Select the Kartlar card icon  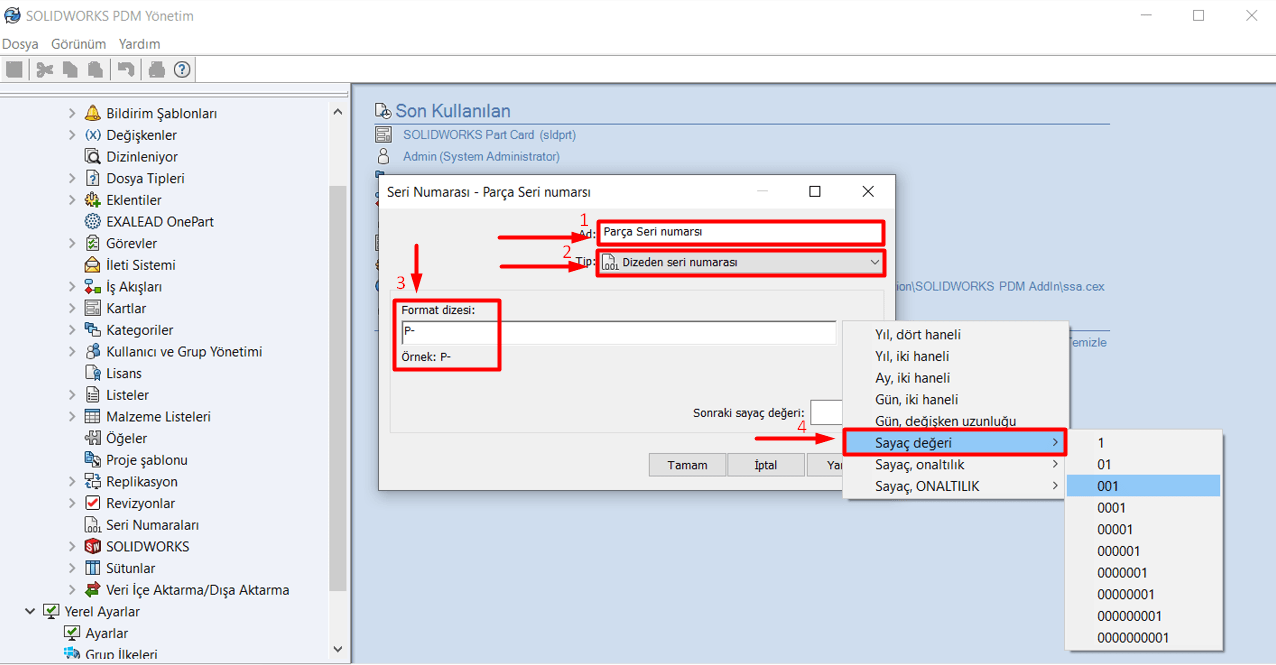93,308
